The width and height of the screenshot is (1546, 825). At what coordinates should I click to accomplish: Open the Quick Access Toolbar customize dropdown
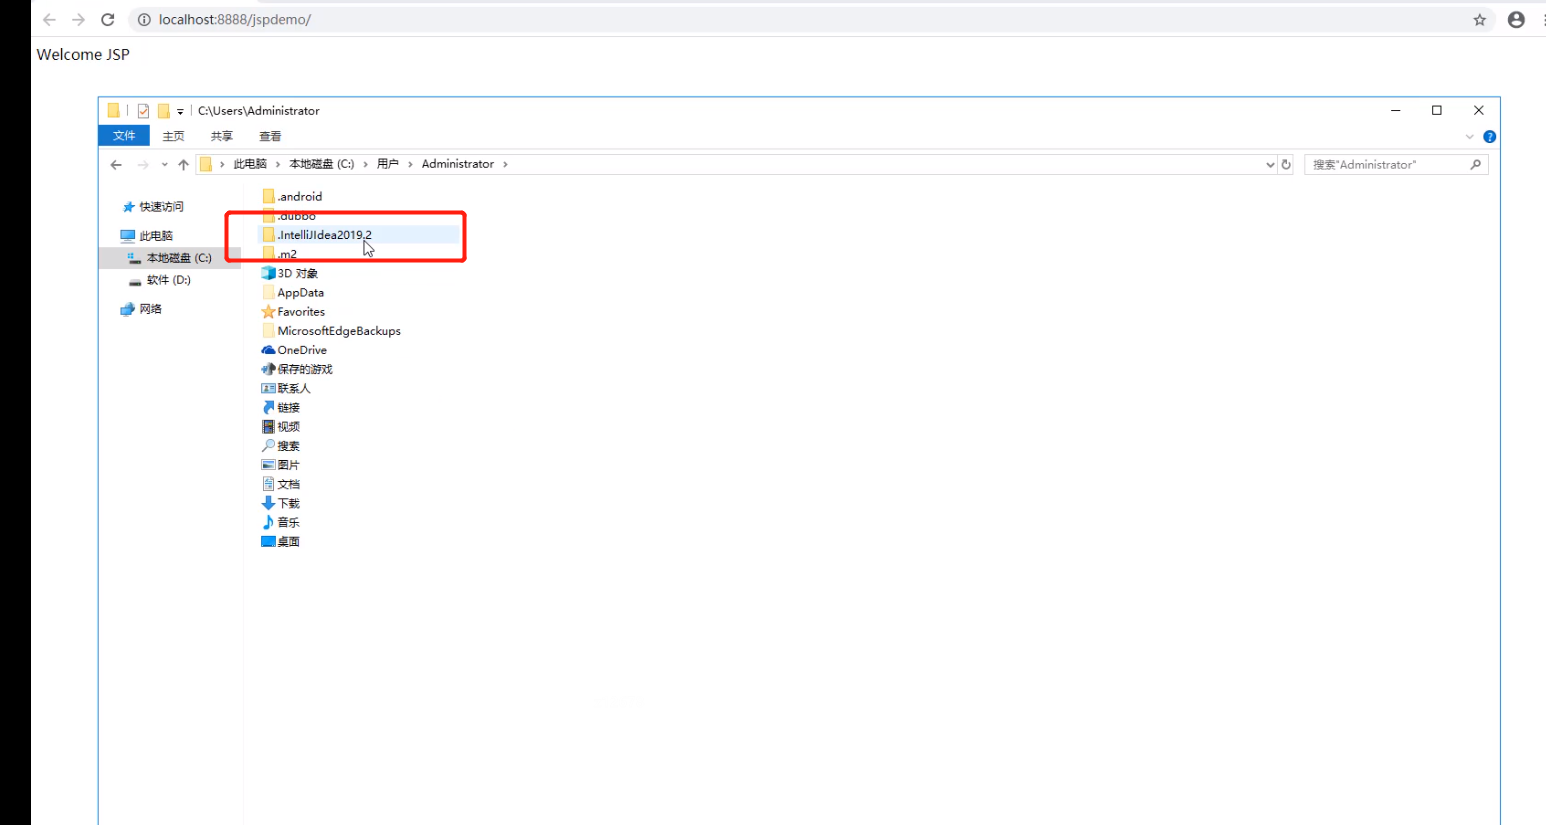(180, 112)
